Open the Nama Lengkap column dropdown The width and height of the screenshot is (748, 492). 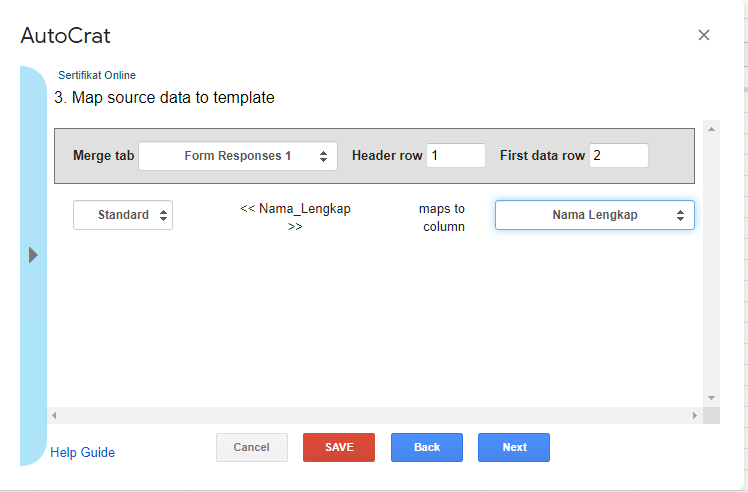click(594, 215)
